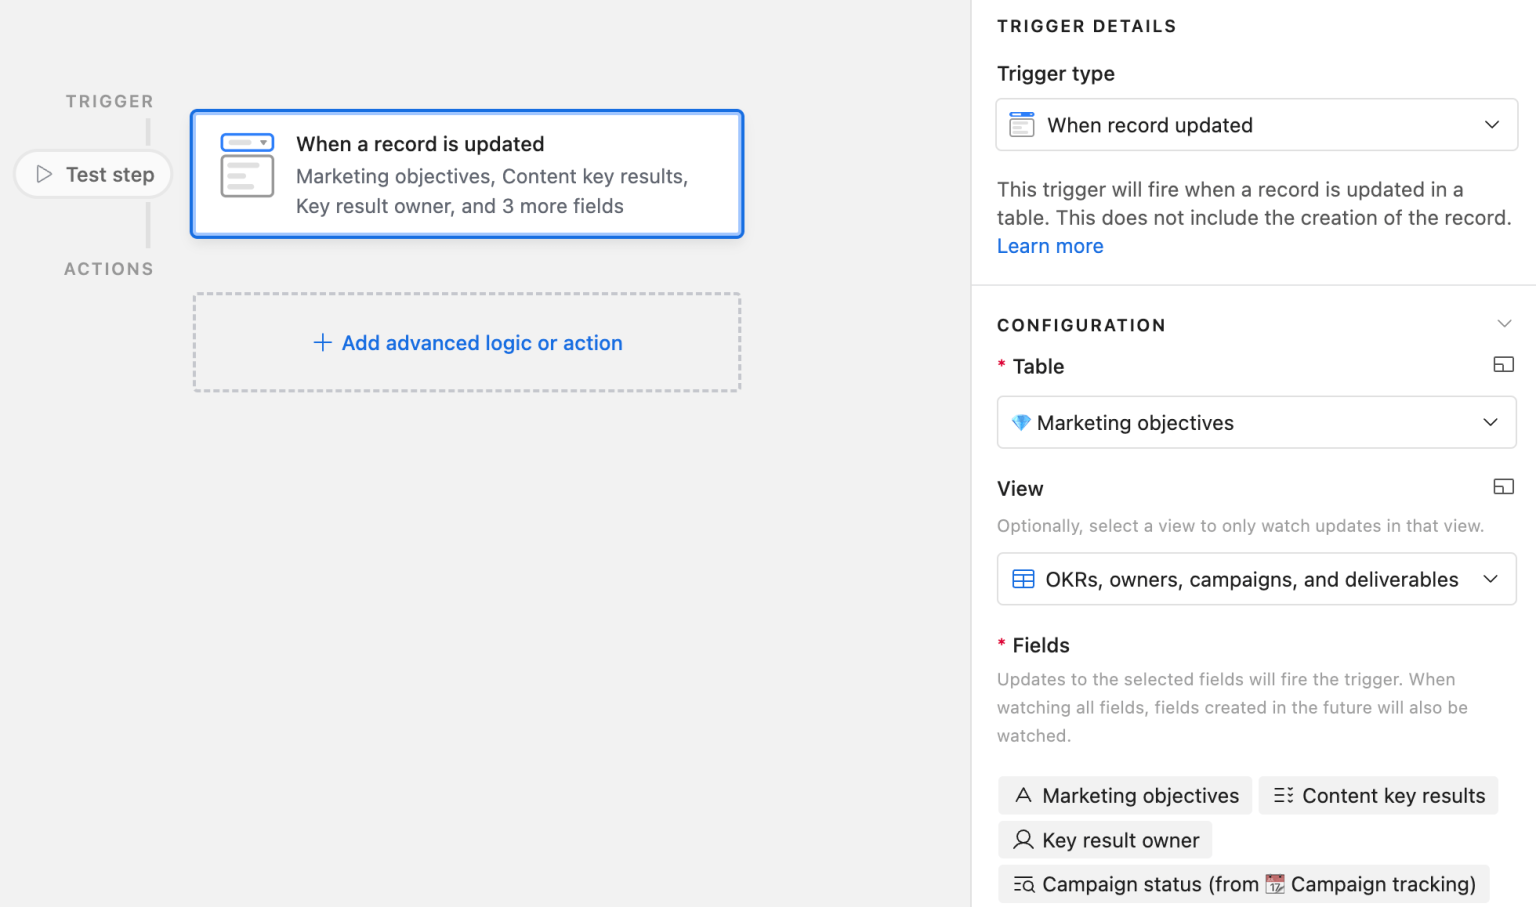Open the Trigger type dropdown

coord(1491,125)
